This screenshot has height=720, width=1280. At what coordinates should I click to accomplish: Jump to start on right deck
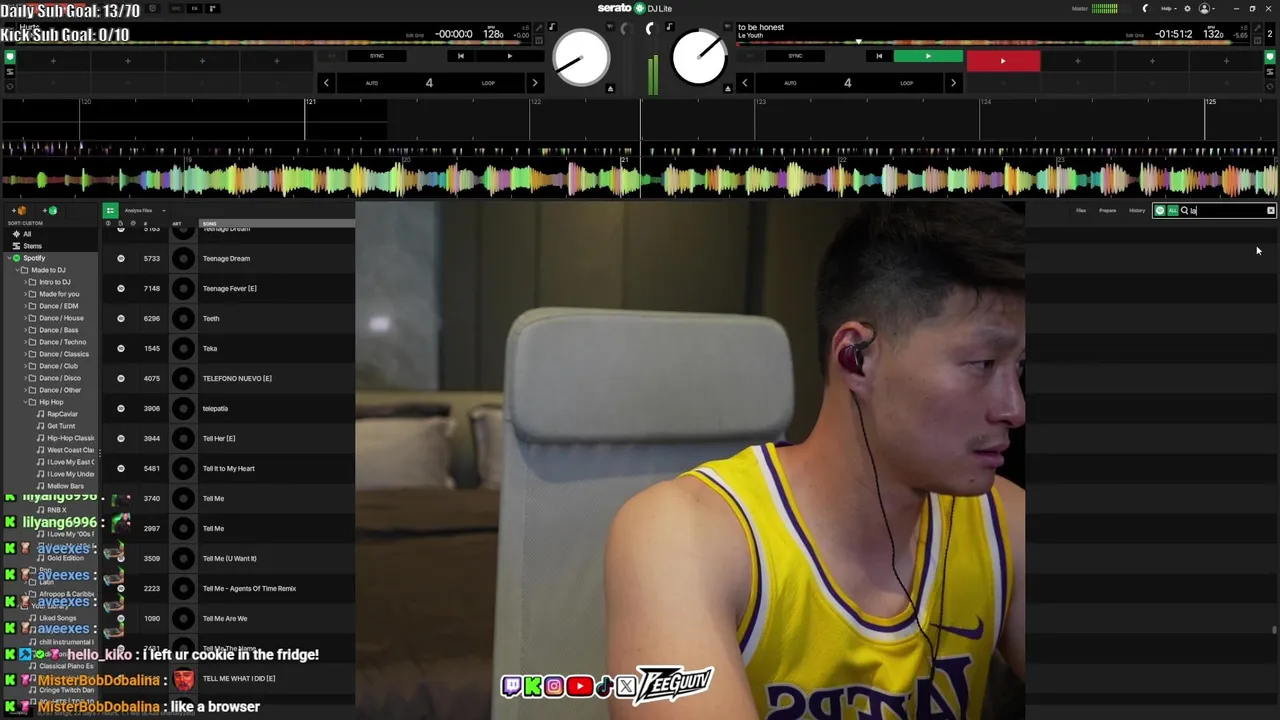(878, 56)
